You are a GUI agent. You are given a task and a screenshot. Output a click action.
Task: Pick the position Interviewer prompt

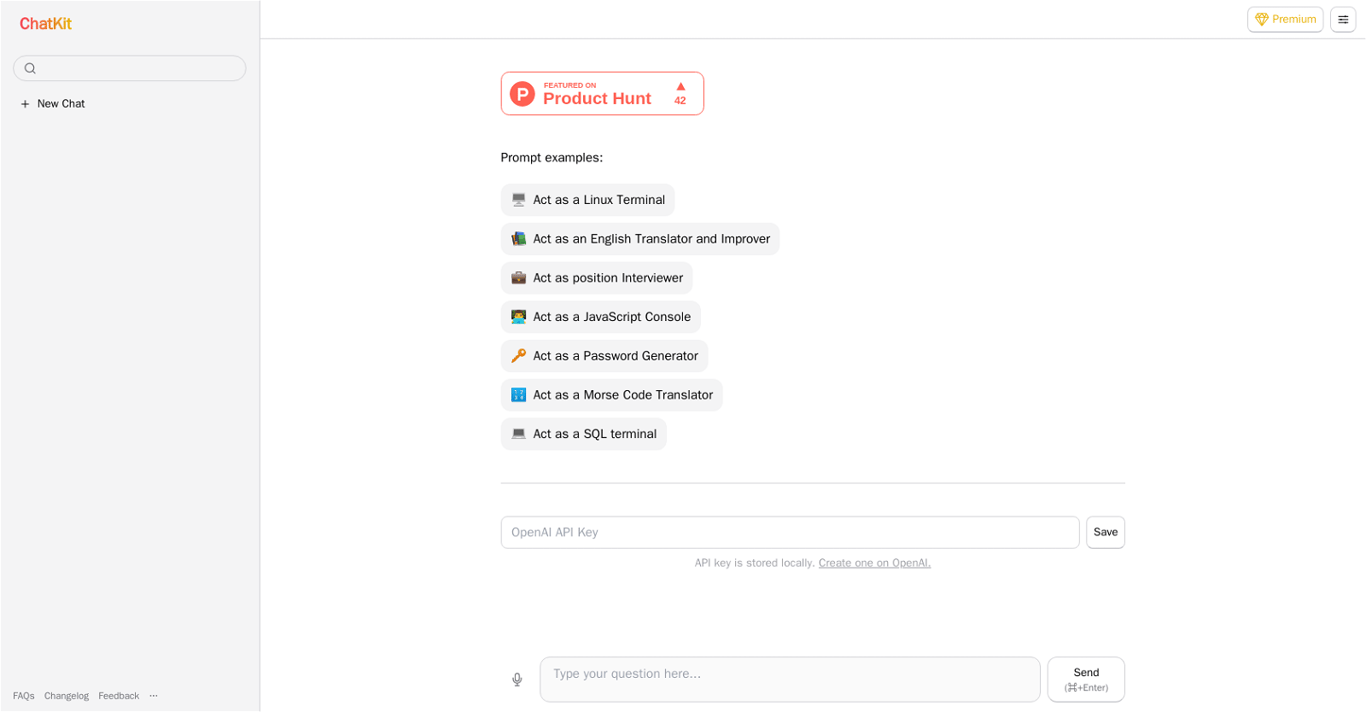point(597,278)
